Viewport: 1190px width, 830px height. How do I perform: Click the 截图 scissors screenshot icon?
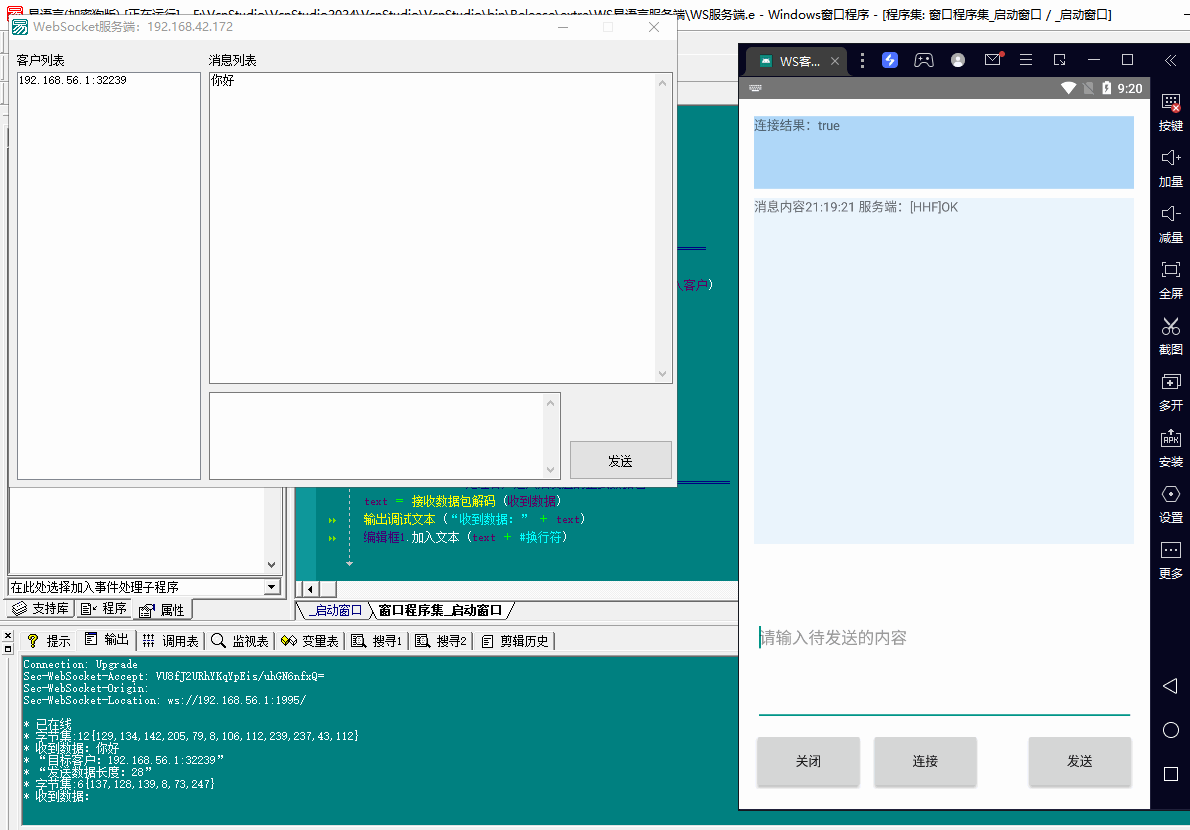coord(1170,326)
